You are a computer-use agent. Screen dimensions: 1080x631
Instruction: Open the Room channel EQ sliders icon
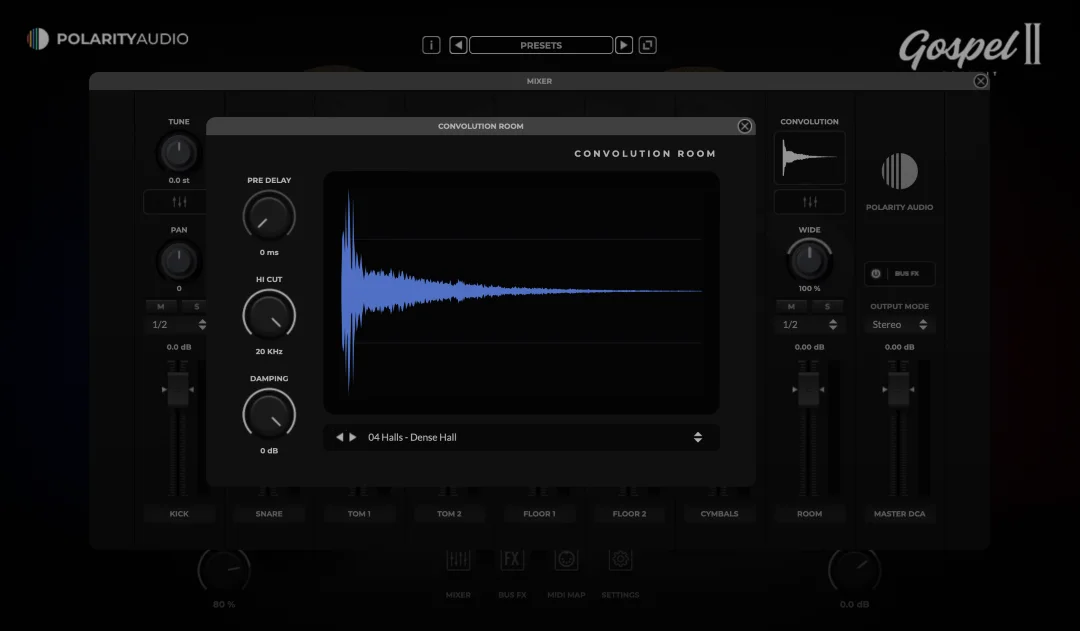coord(810,202)
